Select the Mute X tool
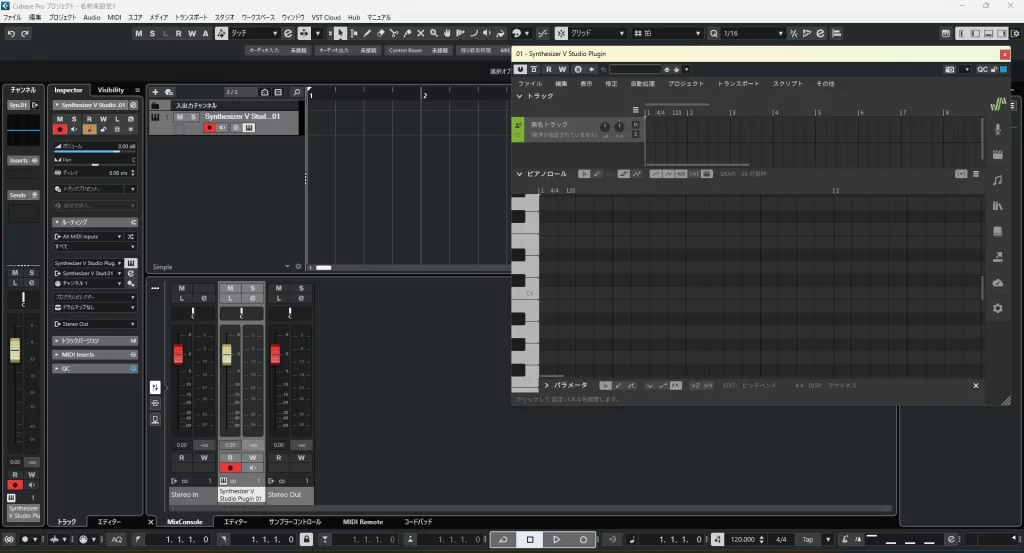 [x=421, y=33]
